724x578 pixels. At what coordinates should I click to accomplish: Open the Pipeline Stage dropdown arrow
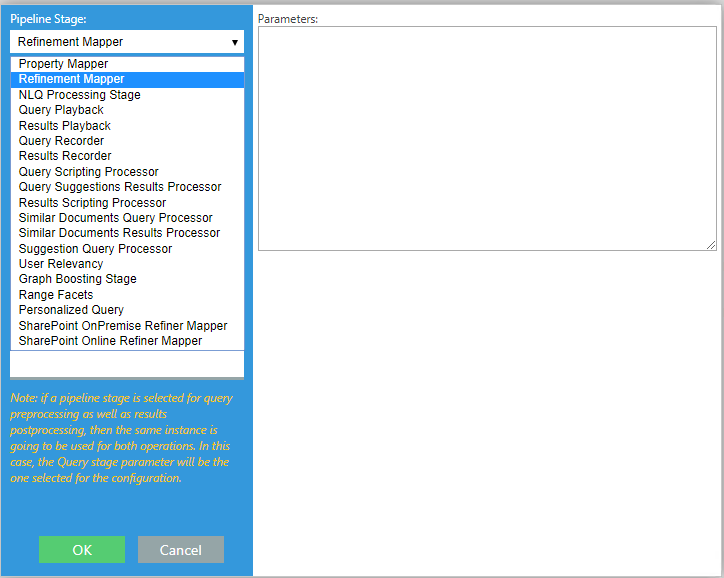[235, 42]
